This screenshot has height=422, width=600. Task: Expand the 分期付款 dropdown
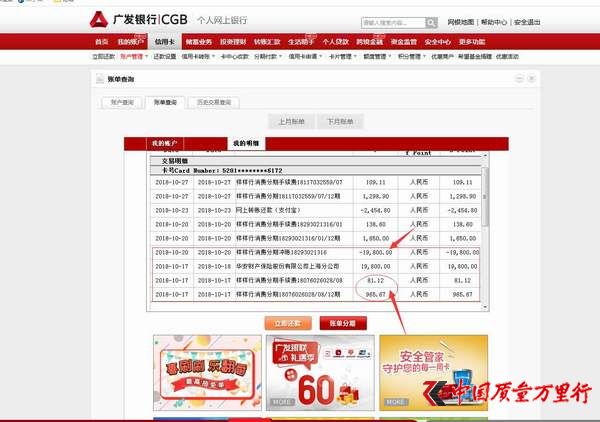tap(267, 57)
